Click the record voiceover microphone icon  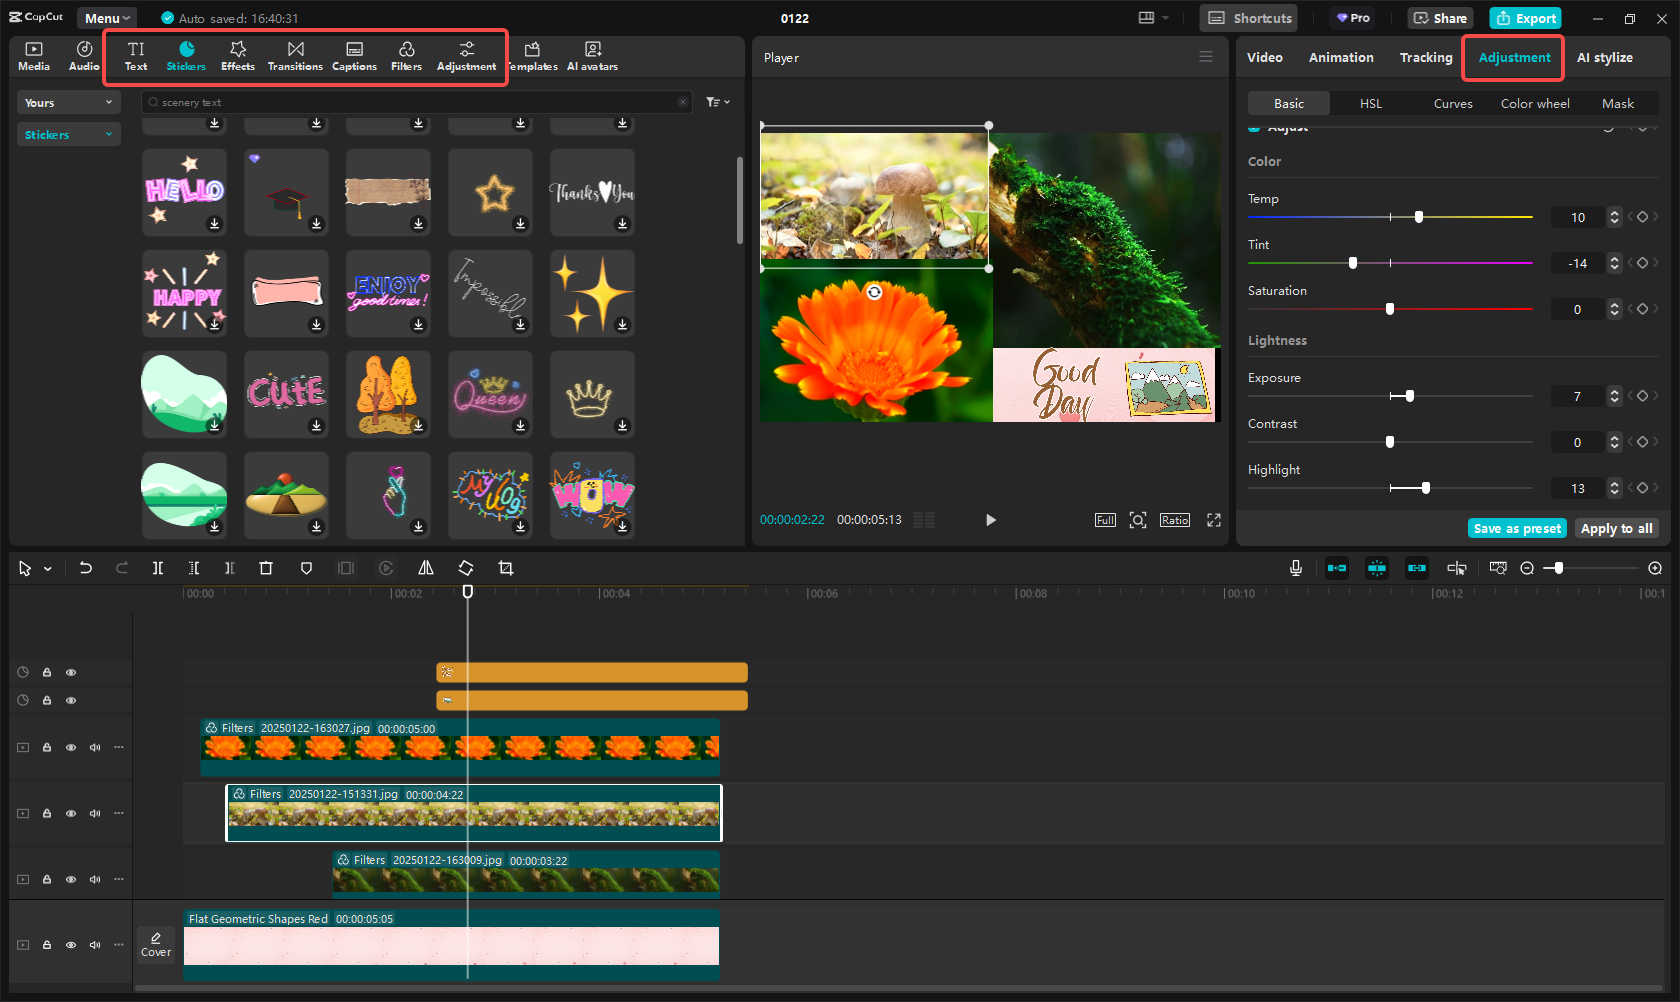coord(1296,568)
